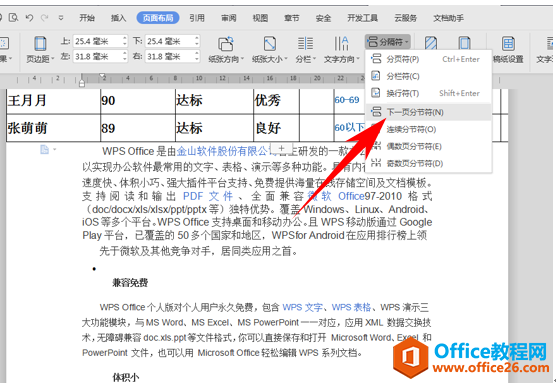Click the undo arrow icon
This screenshot has width=556, height=385.
coord(29,17)
